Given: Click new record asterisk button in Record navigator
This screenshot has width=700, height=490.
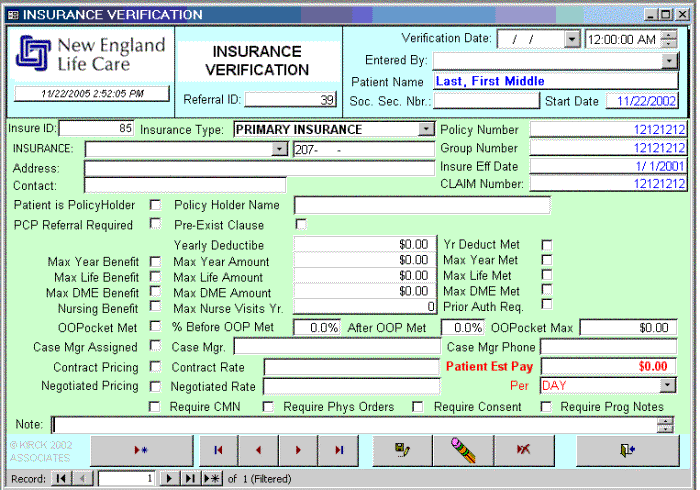Looking at the screenshot, I should pyautogui.click(x=212, y=479).
